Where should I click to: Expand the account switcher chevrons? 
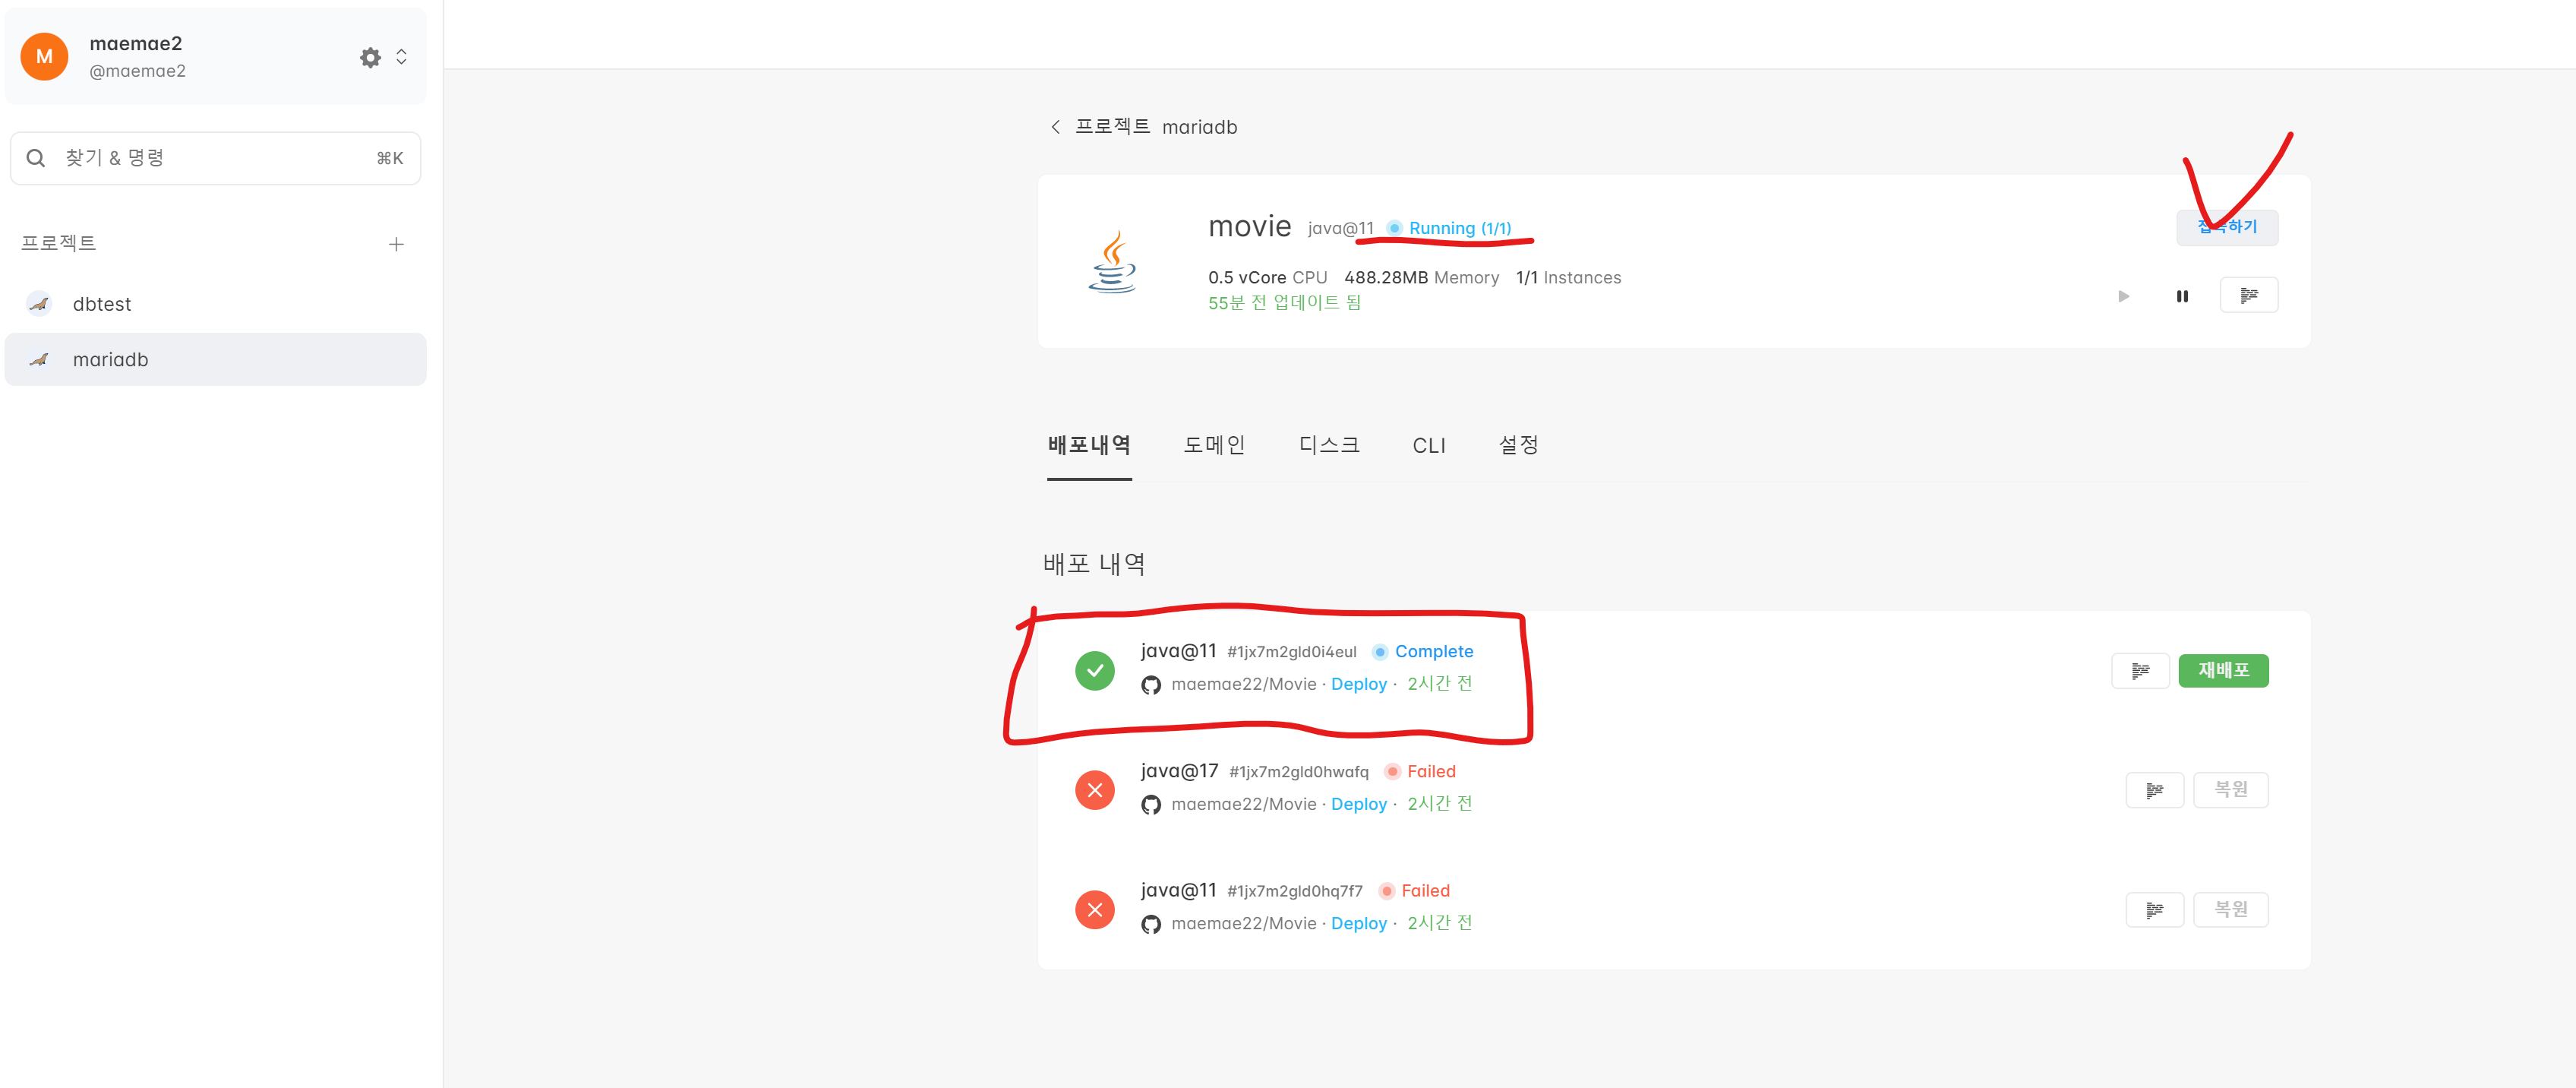pyautogui.click(x=401, y=57)
